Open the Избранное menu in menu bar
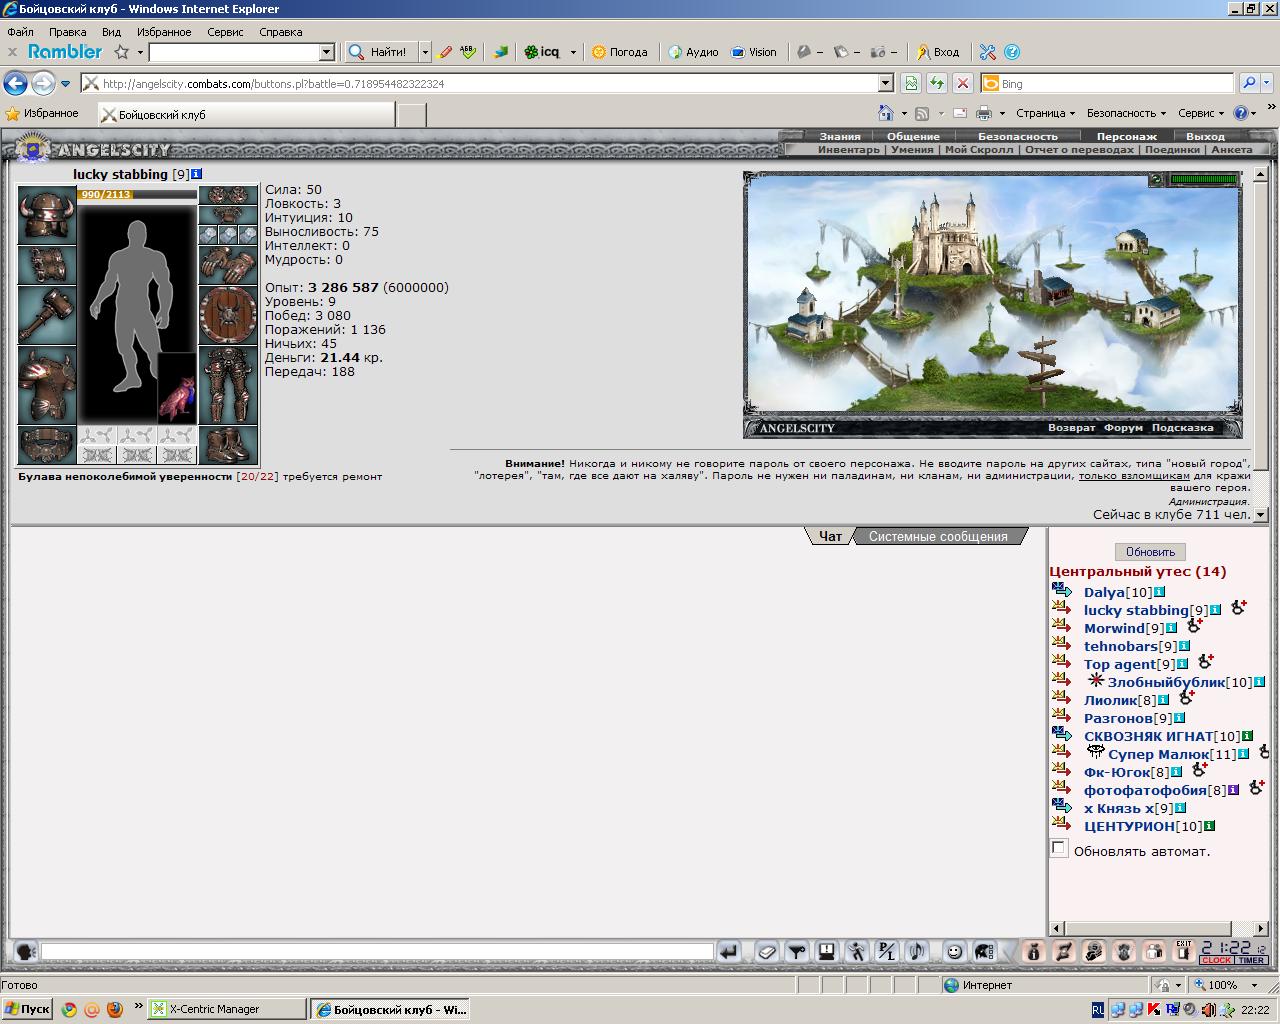Viewport: 1280px width, 1024px height. (x=164, y=32)
